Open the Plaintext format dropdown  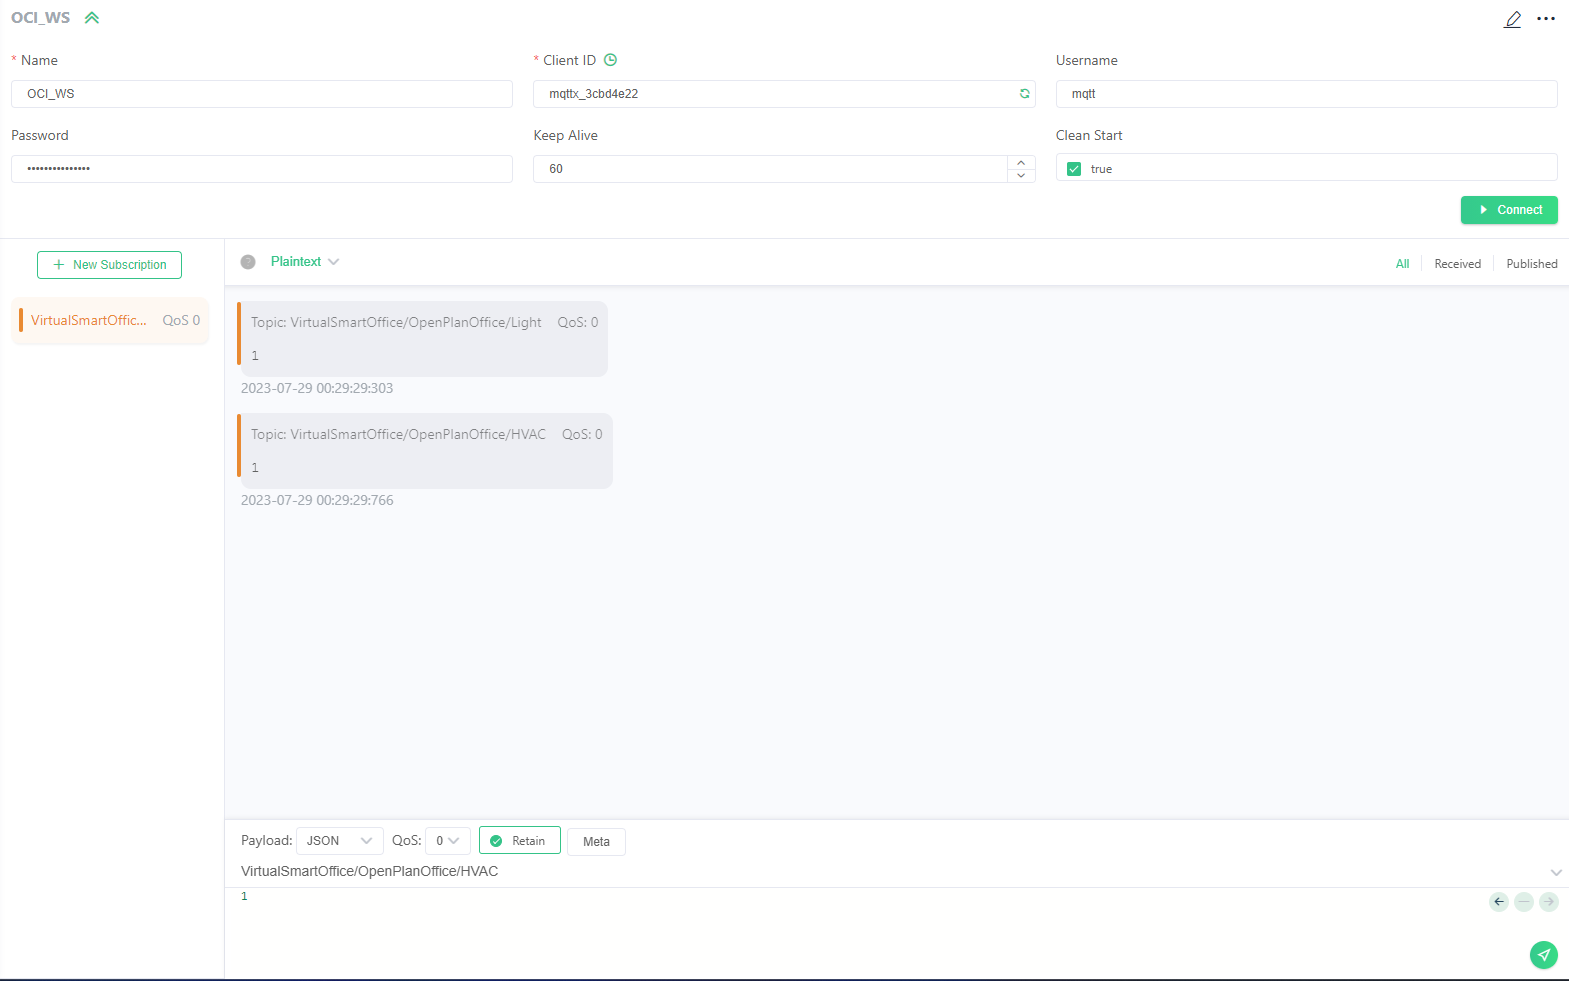point(305,262)
